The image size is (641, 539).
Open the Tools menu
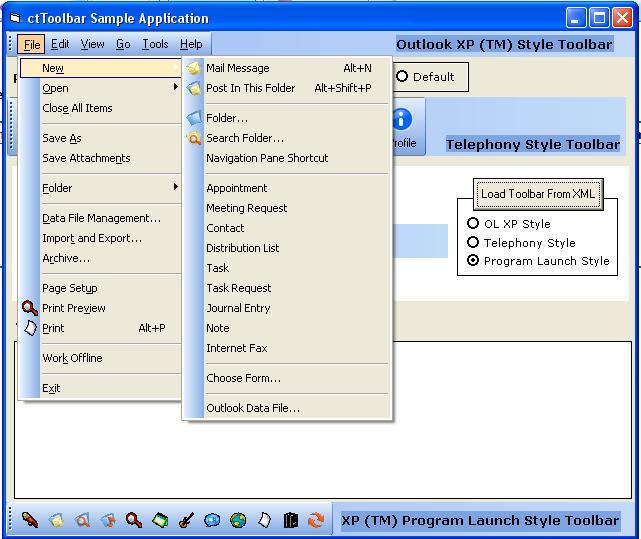155,44
